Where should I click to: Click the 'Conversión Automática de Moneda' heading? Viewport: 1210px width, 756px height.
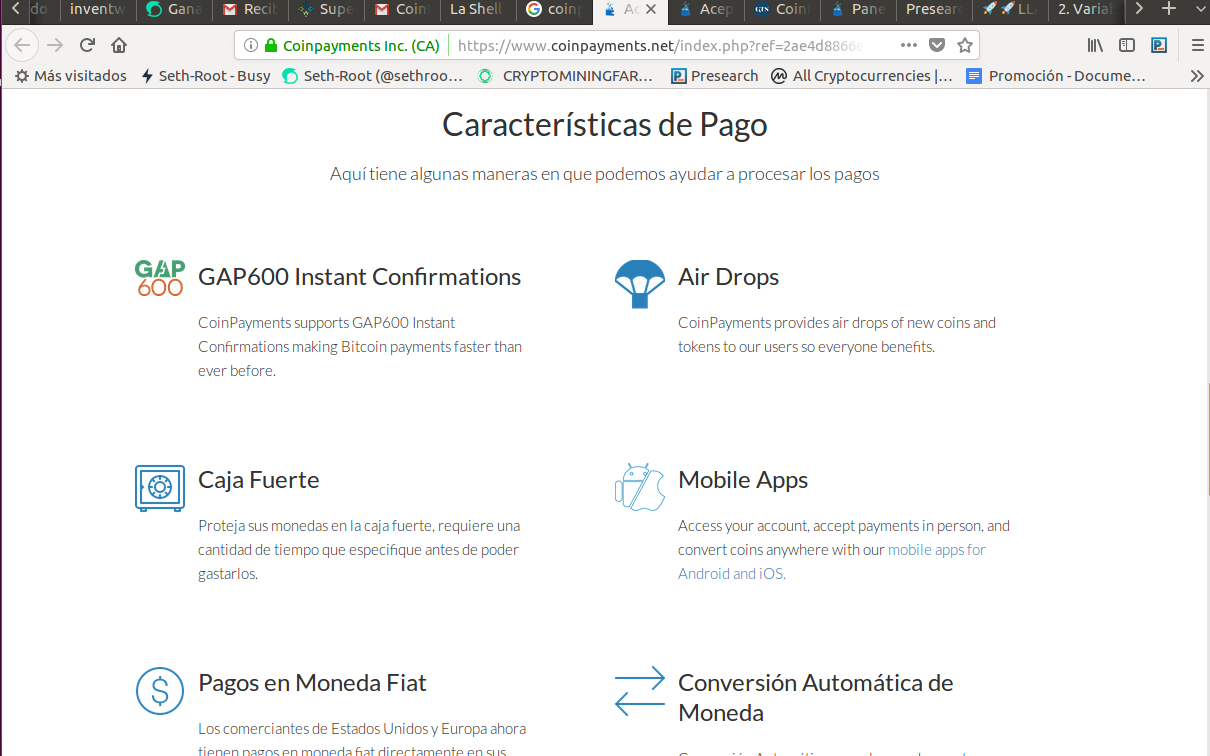816,697
